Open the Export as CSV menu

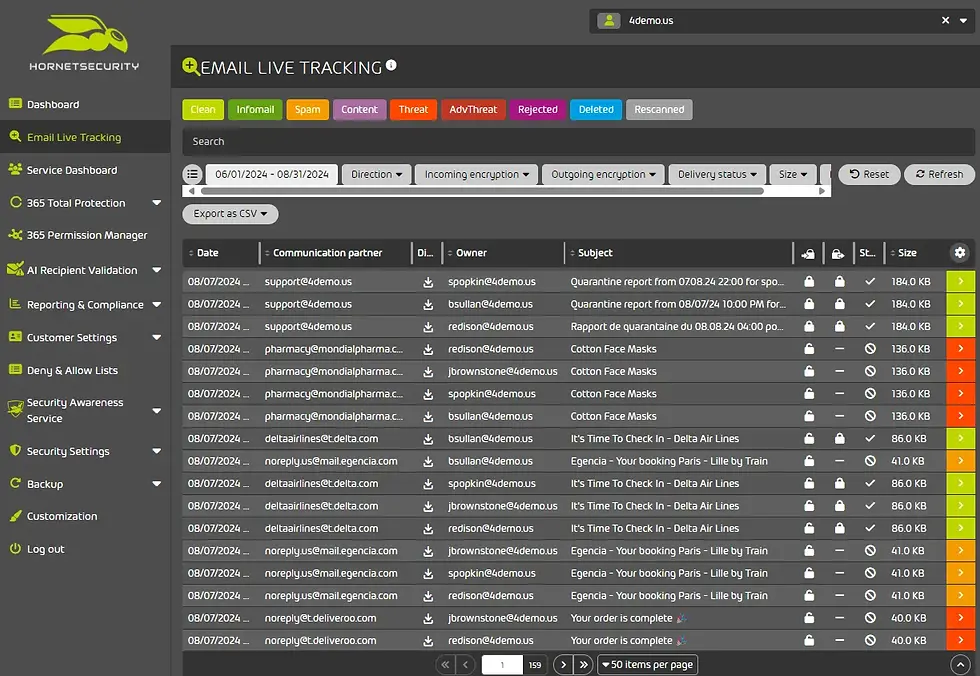(x=229, y=213)
